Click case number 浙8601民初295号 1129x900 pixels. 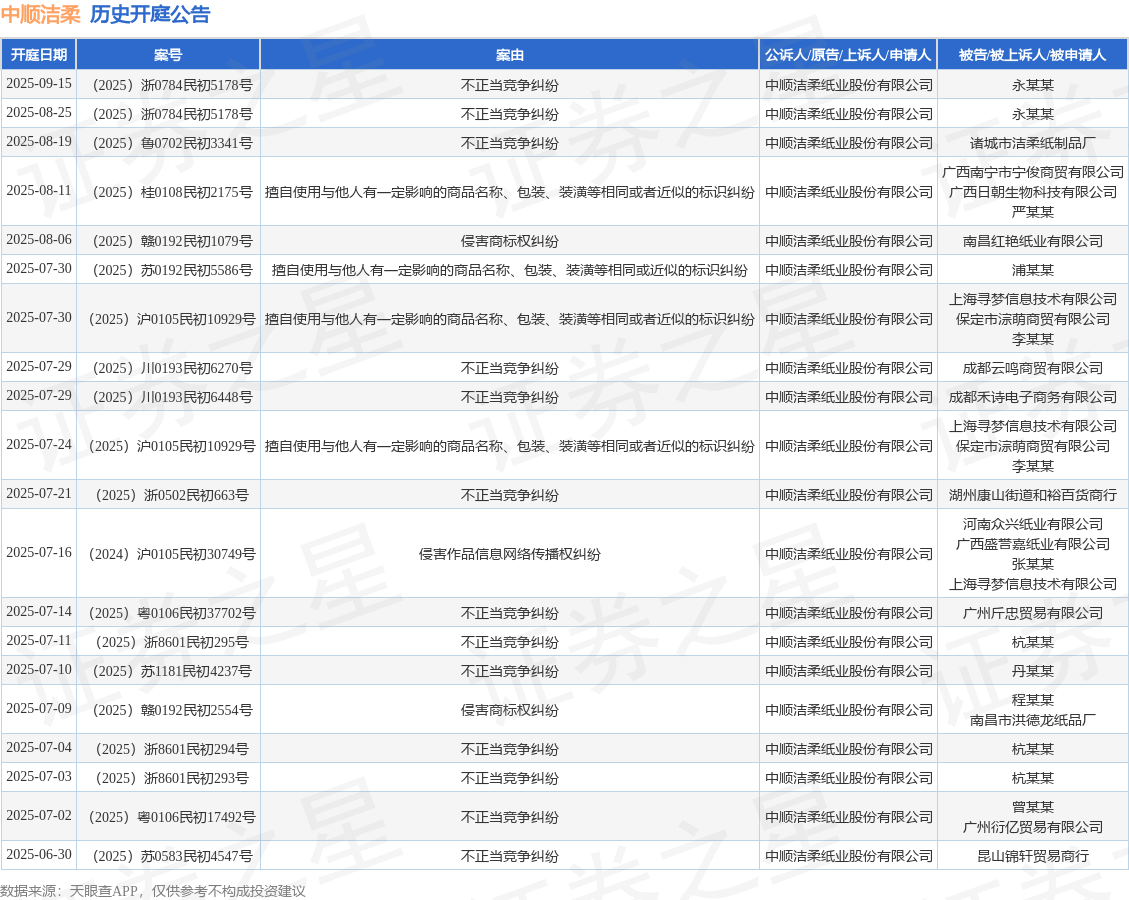pyautogui.click(x=172, y=642)
